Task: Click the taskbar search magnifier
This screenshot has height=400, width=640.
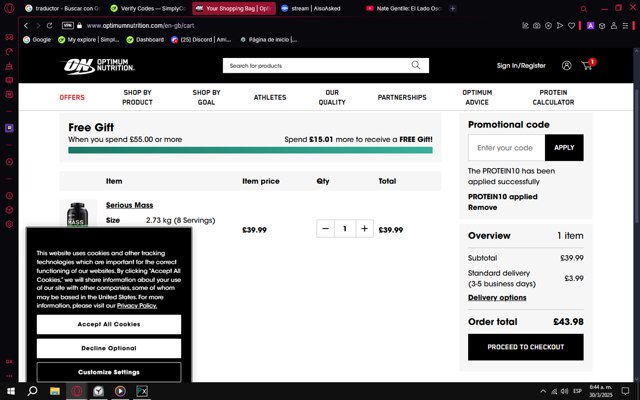Action: point(32,391)
